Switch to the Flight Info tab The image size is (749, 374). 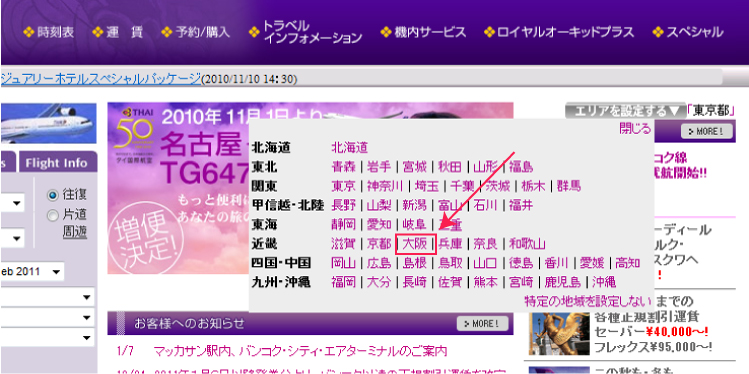(x=57, y=163)
